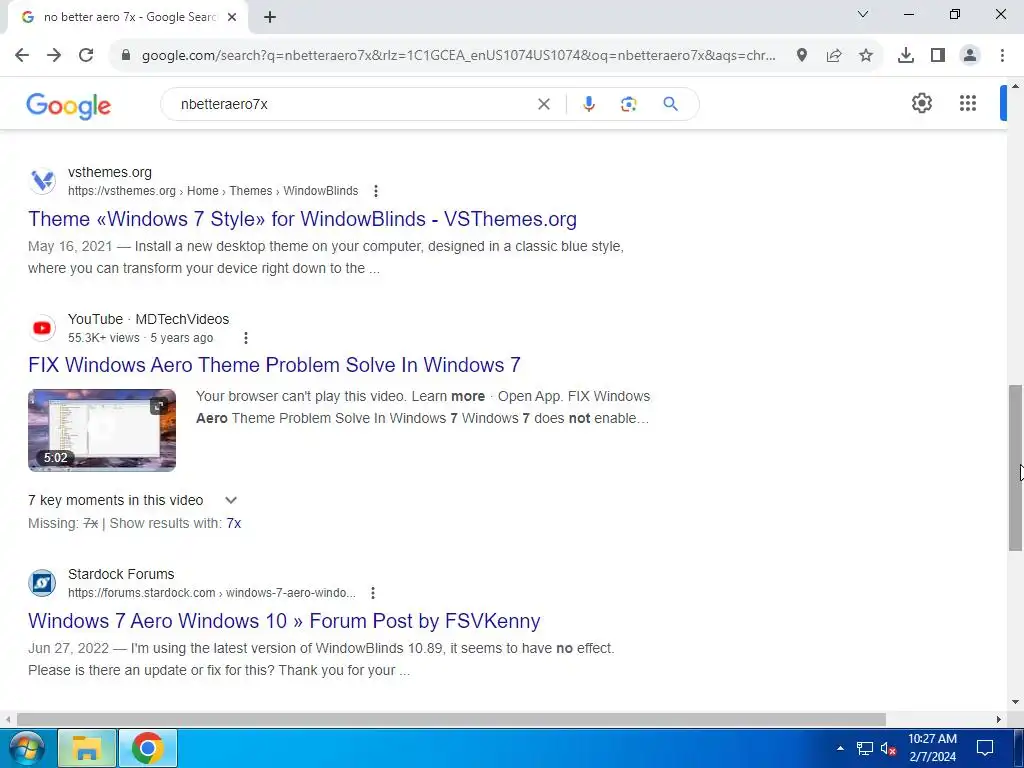Image resolution: width=1024 pixels, height=768 pixels.
Task: Open more options for Stardock Forums result
Action: [373, 593]
